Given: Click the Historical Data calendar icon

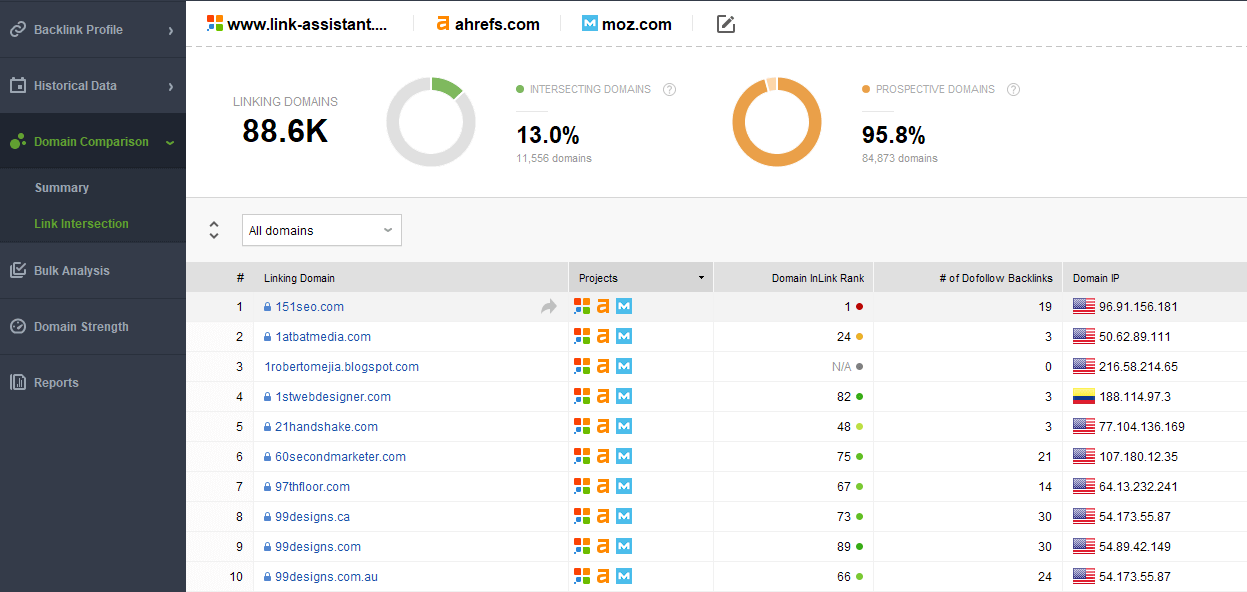Looking at the screenshot, I should (17, 86).
